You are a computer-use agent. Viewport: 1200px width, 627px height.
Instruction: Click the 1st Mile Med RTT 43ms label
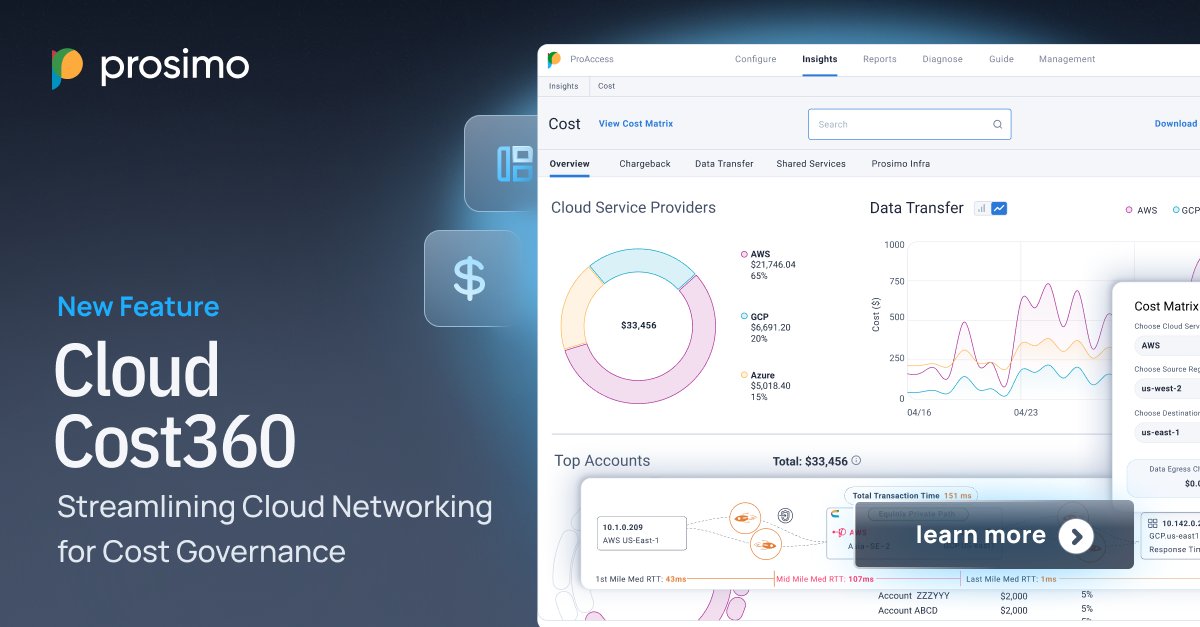click(x=641, y=580)
